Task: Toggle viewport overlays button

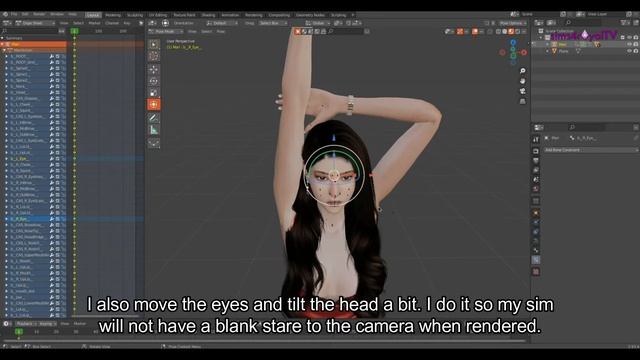Action: [475, 31]
